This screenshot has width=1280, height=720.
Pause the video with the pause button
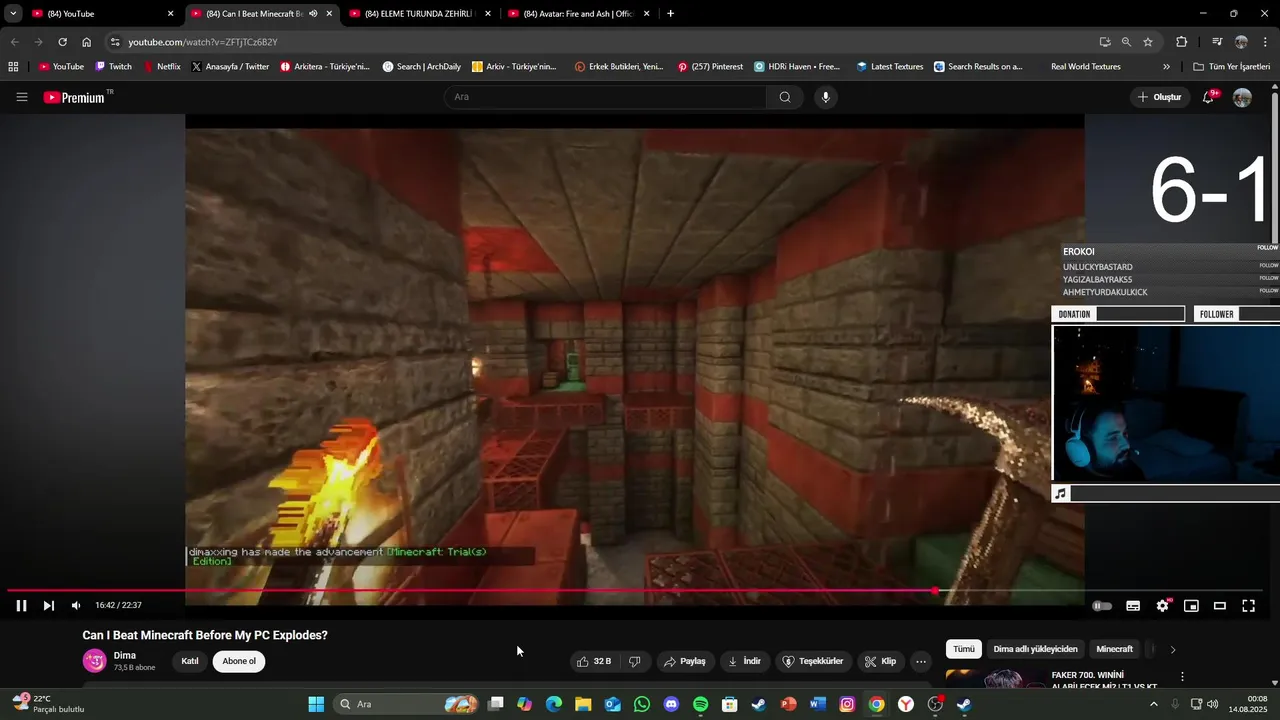coord(21,605)
